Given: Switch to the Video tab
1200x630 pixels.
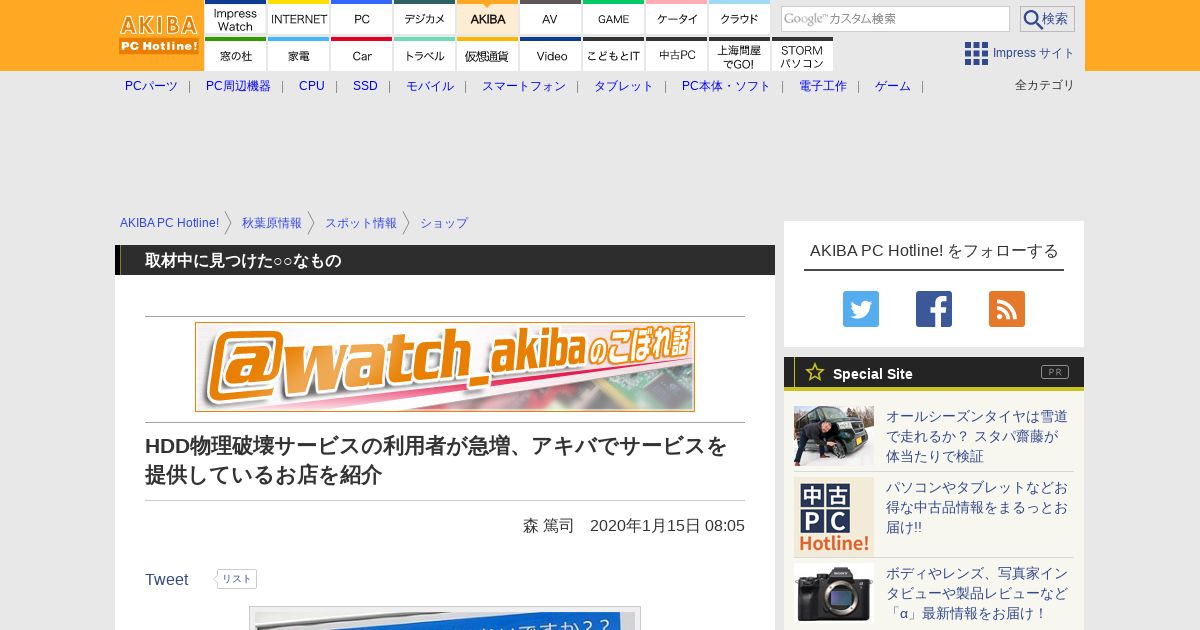Looking at the screenshot, I should [550, 54].
